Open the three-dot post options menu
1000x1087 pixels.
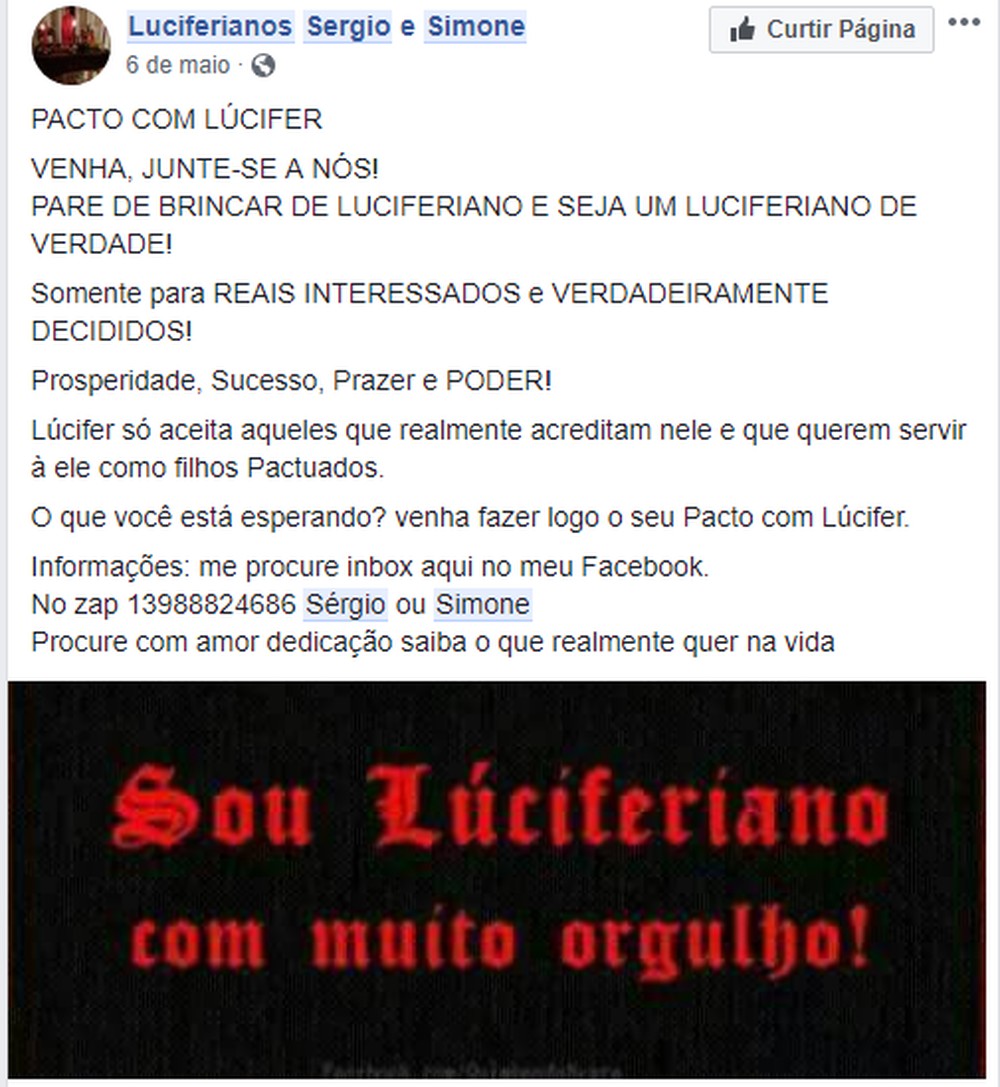(x=964, y=22)
